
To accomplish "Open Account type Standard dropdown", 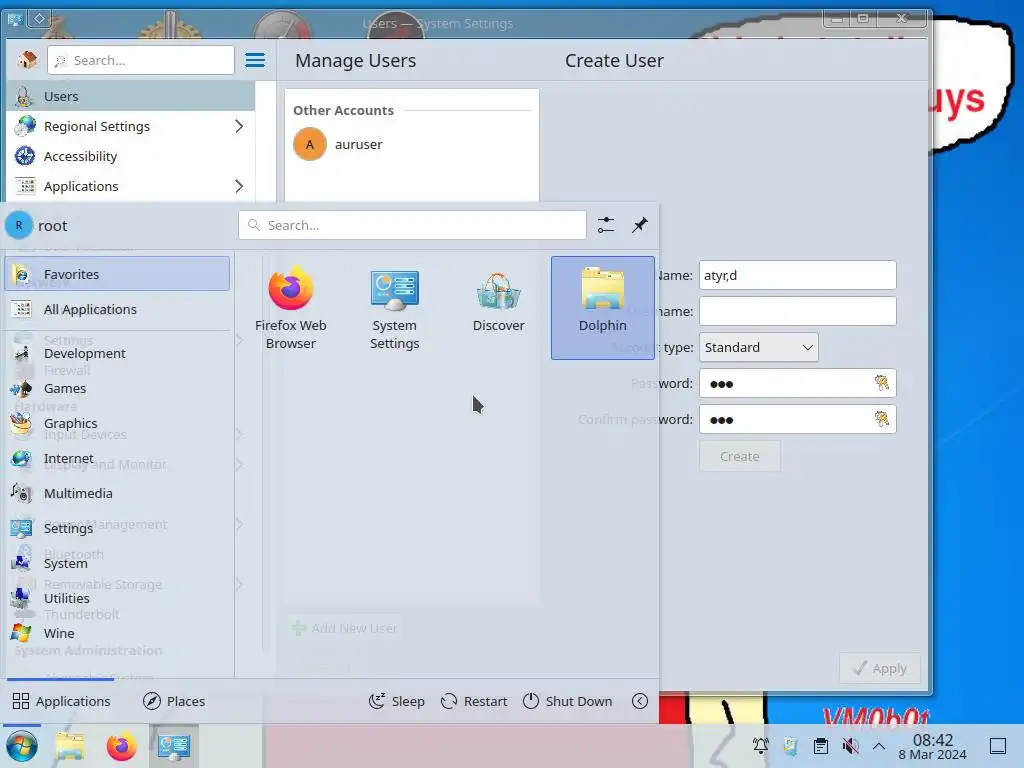I will point(758,347).
